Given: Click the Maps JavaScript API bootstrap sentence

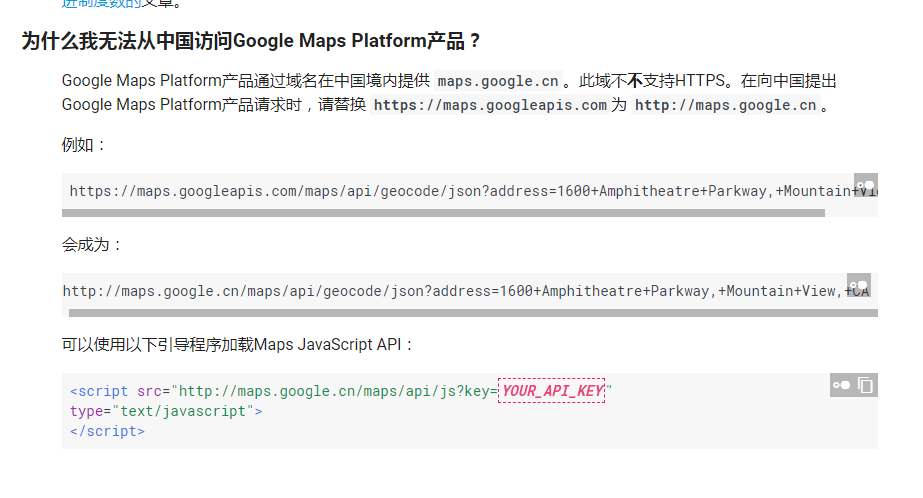Looking at the screenshot, I should coord(238,345).
